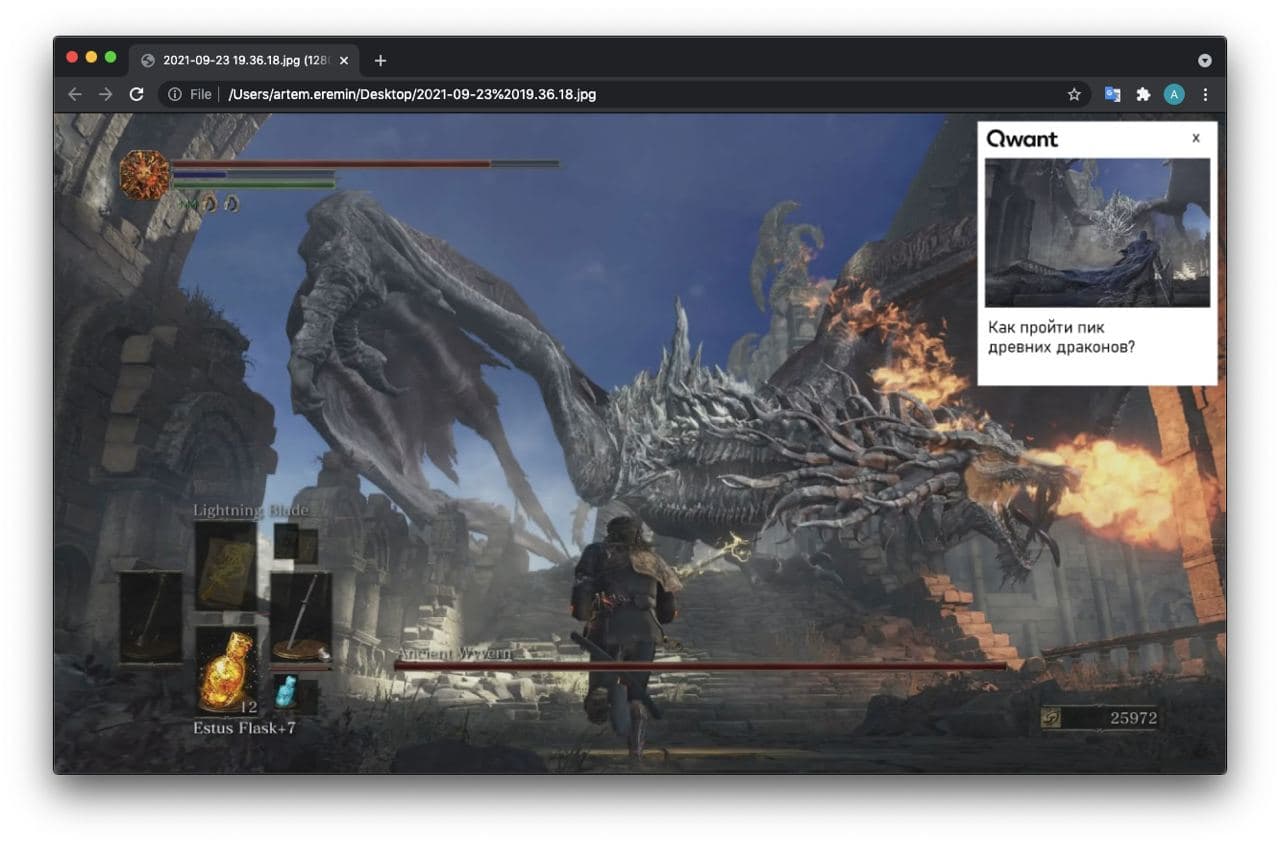Click the Lightning Blade spell slot icon
1280x845 pixels.
tap(226, 565)
